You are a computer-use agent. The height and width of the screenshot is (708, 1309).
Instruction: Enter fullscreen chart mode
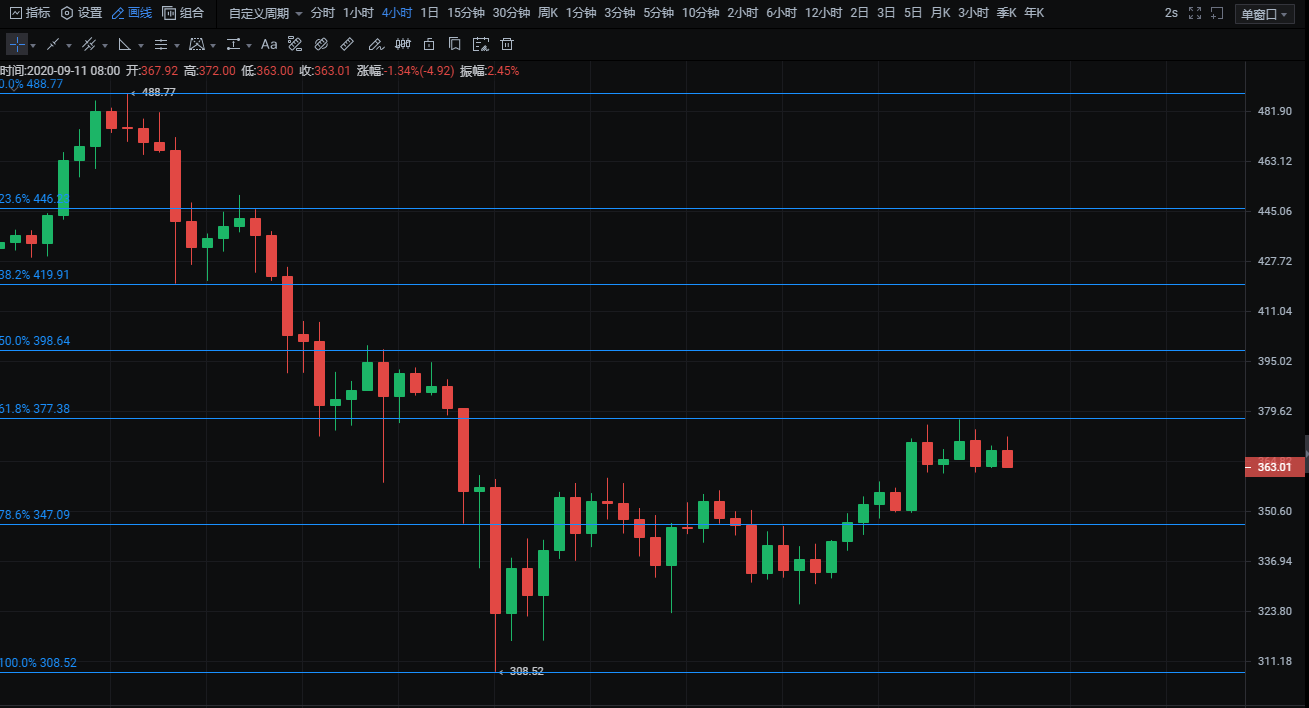click(1216, 13)
